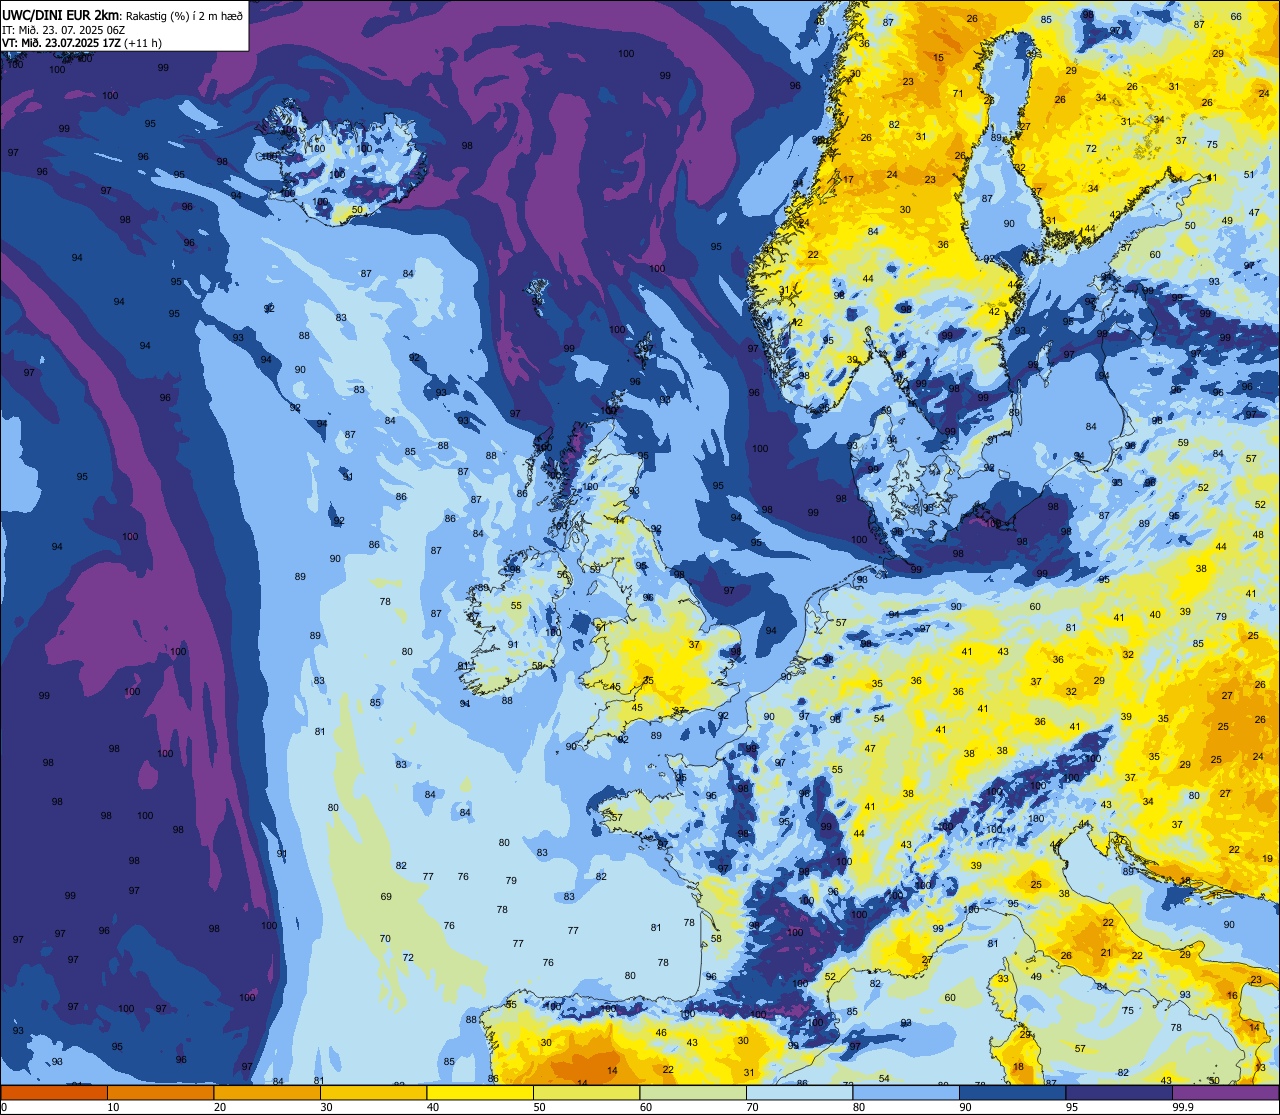Click the '69' humidity value over the Atlantic
Image resolution: width=1280 pixels, height=1115 pixels.
tap(386, 897)
